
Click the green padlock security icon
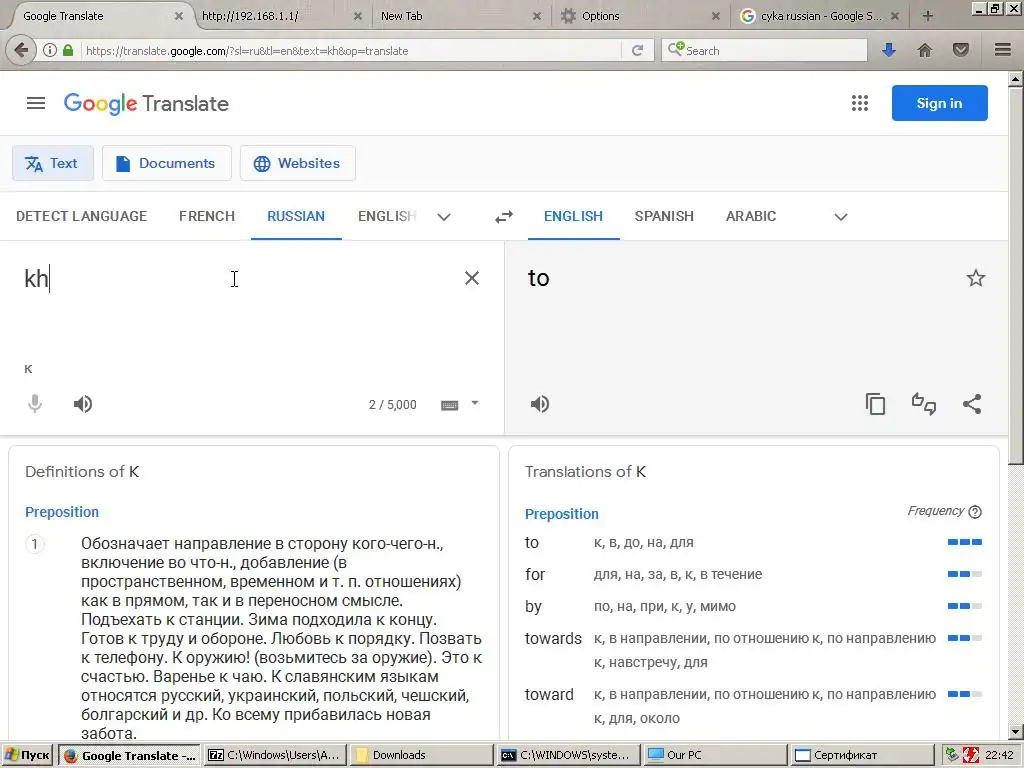[x=68, y=50]
